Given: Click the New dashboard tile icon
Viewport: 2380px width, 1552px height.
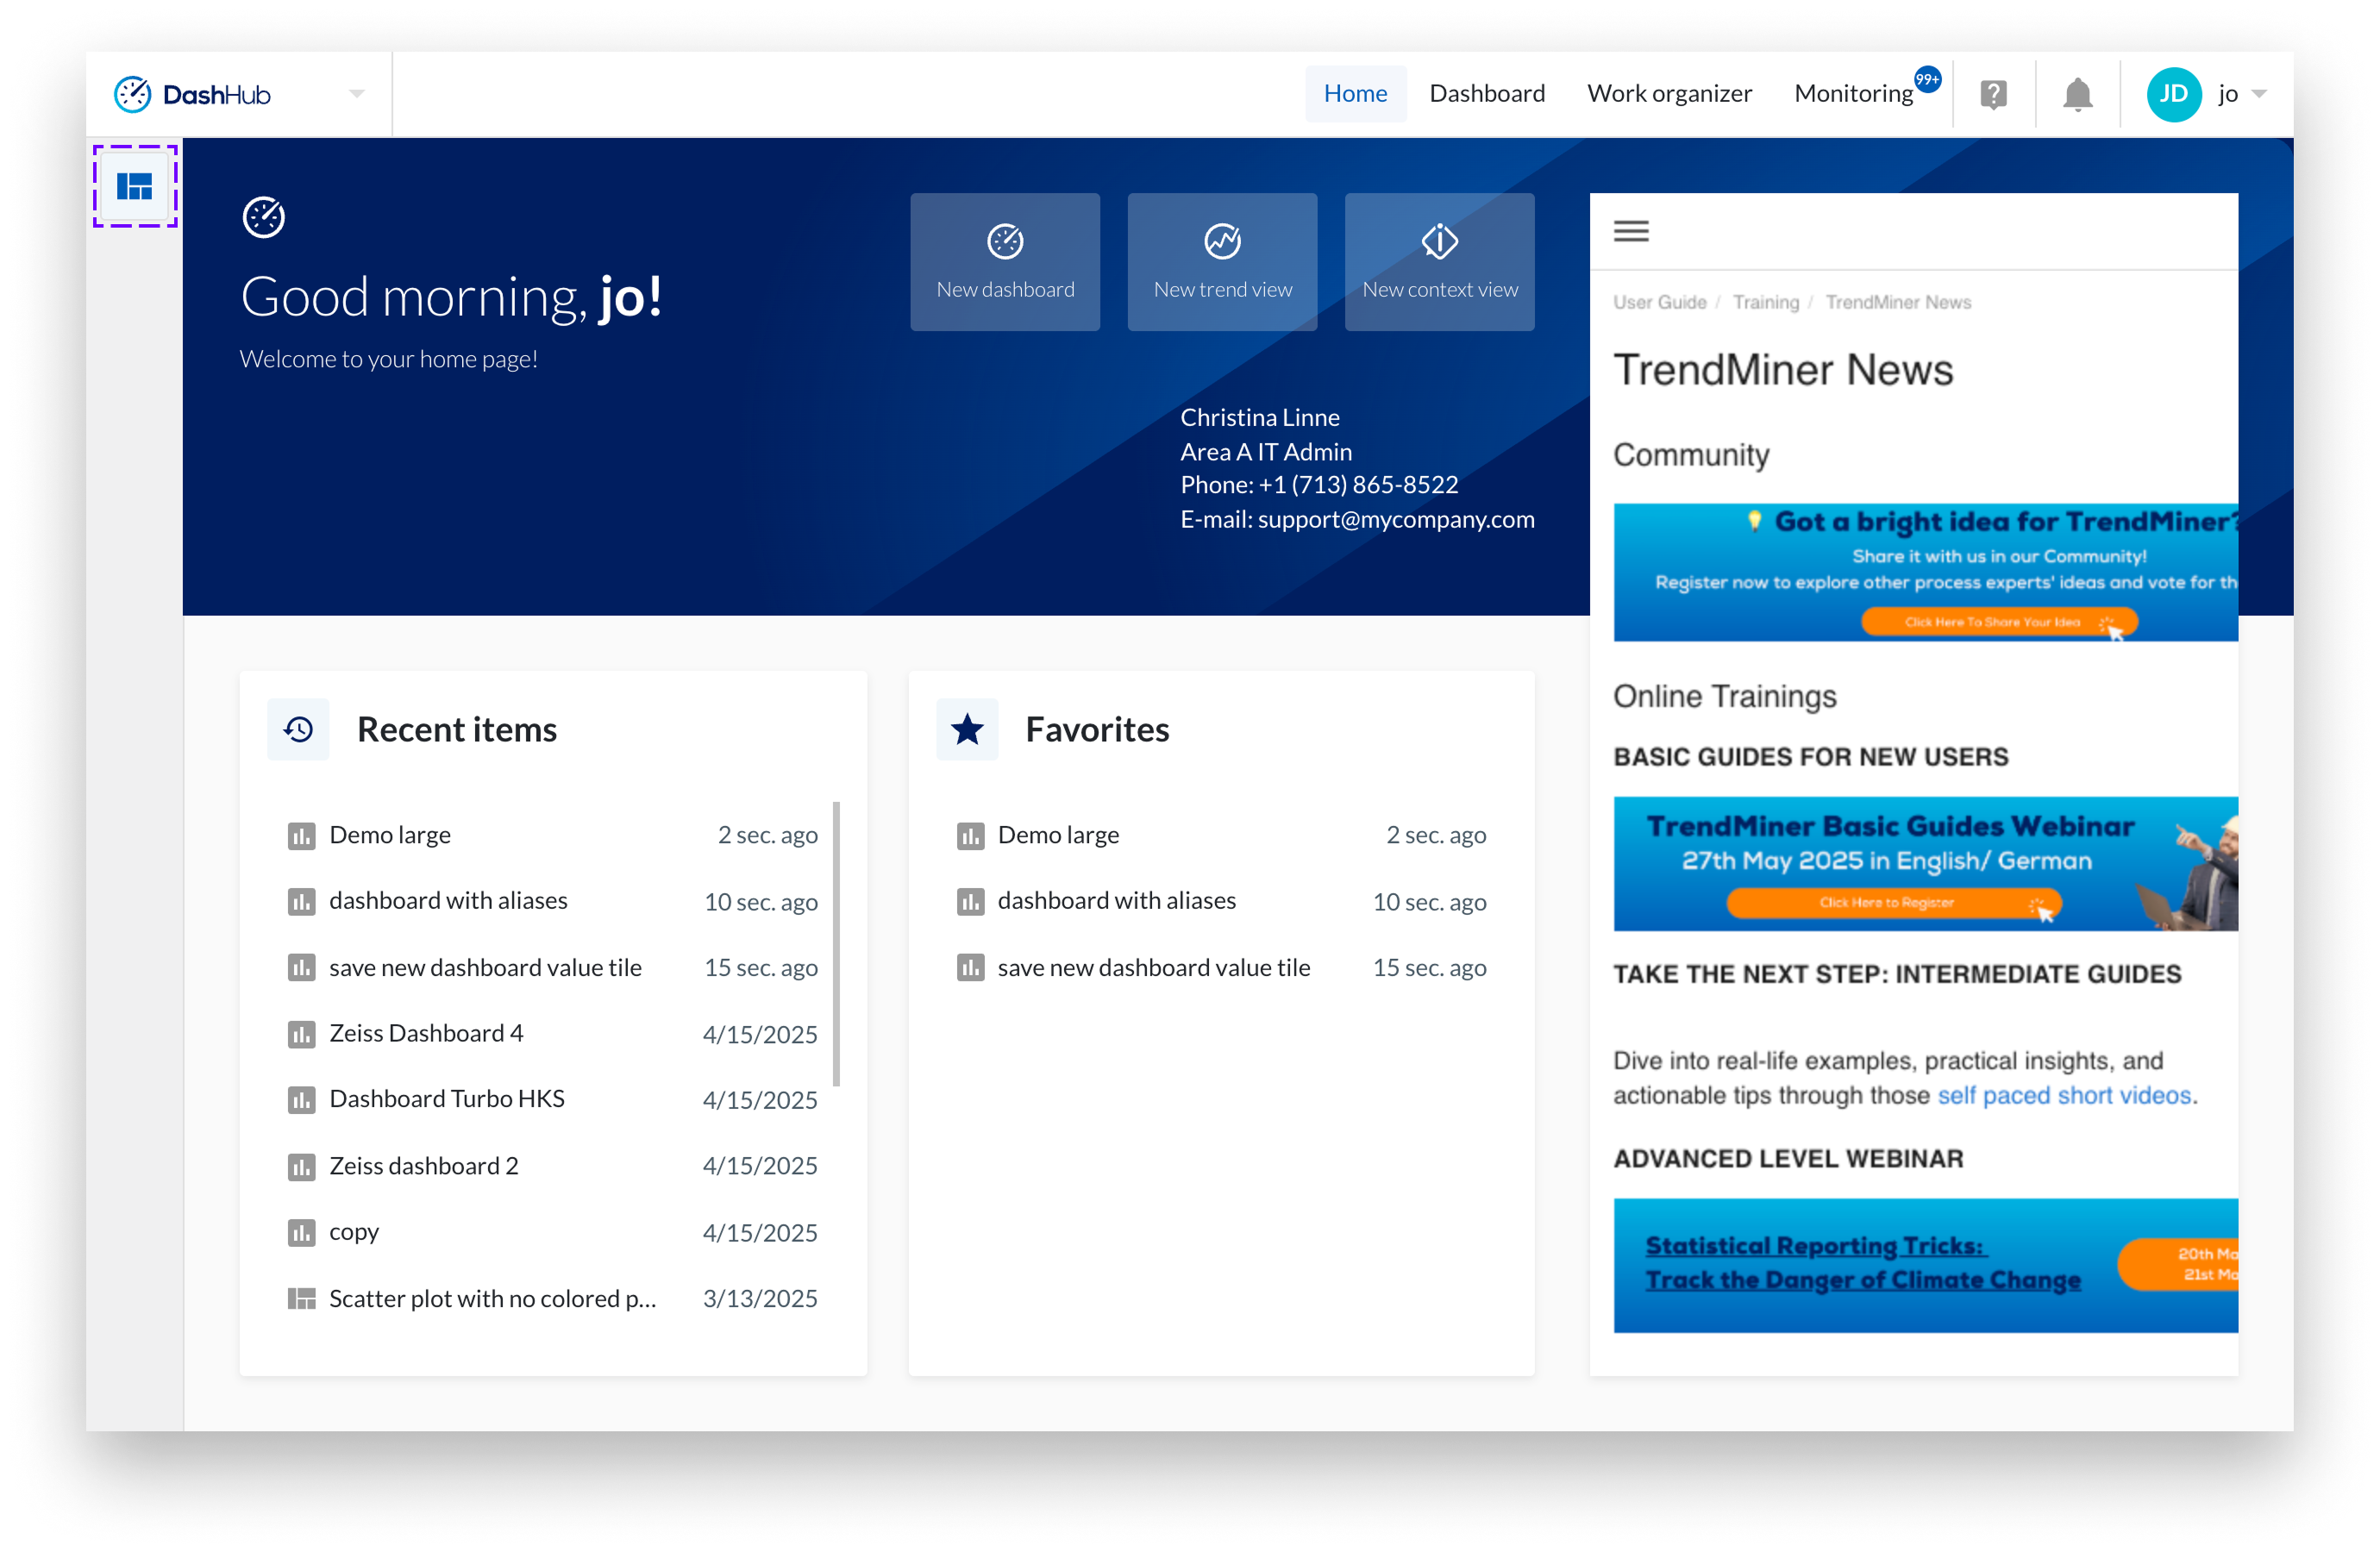Looking at the screenshot, I should tap(1005, 241).
